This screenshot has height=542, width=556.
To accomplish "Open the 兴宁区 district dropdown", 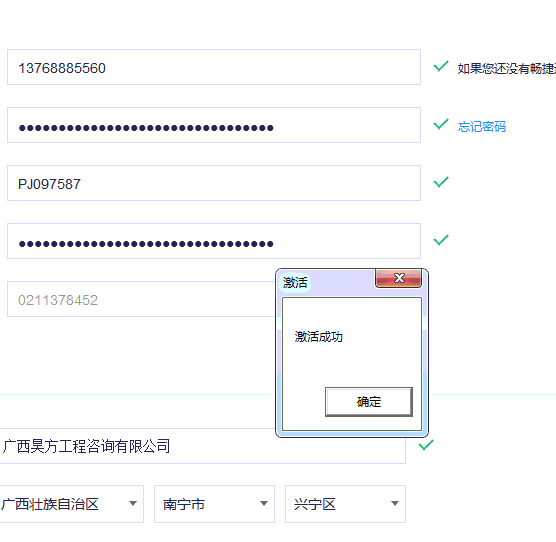I will click(345, 504).
